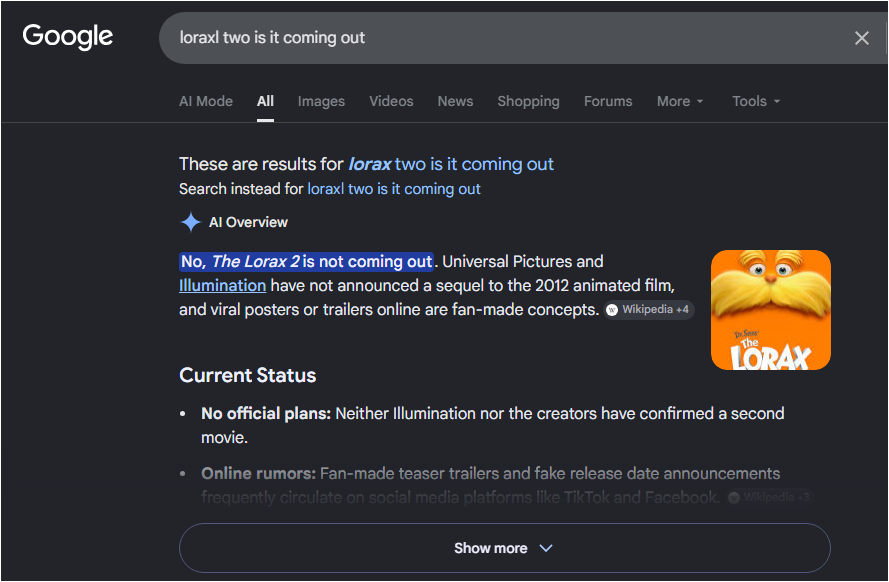Click the 'Current Status' heading

point(247,376)
